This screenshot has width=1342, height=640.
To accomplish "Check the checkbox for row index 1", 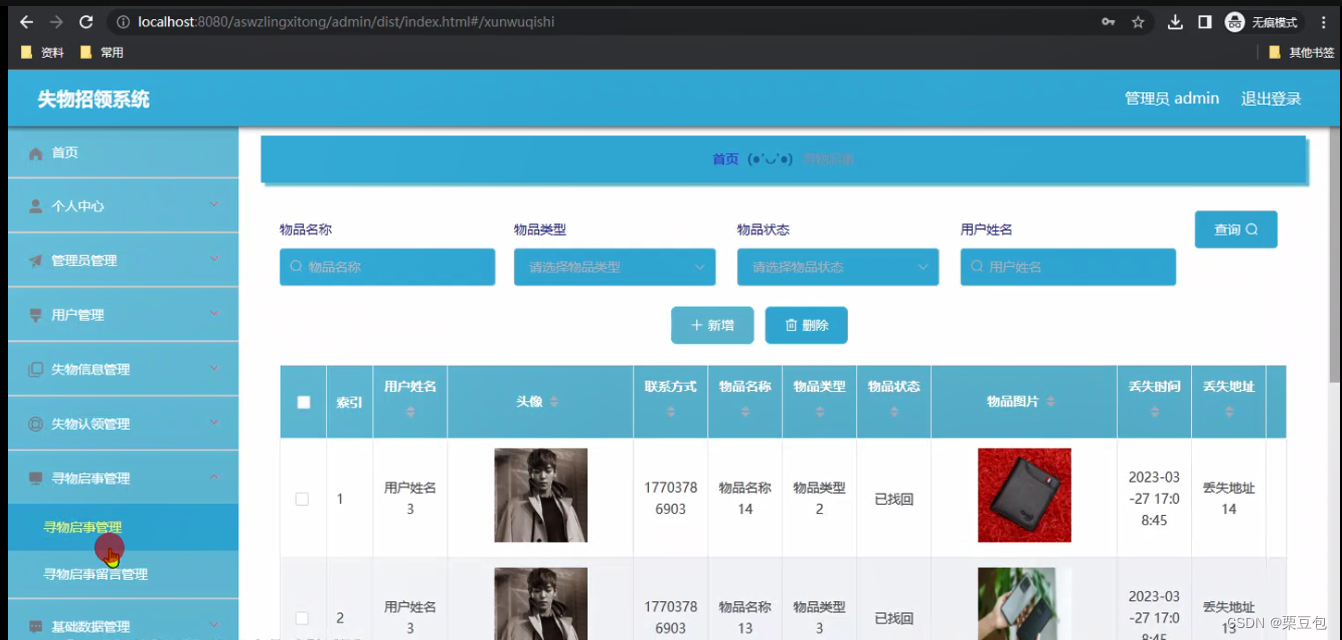I will click(302, 498).
